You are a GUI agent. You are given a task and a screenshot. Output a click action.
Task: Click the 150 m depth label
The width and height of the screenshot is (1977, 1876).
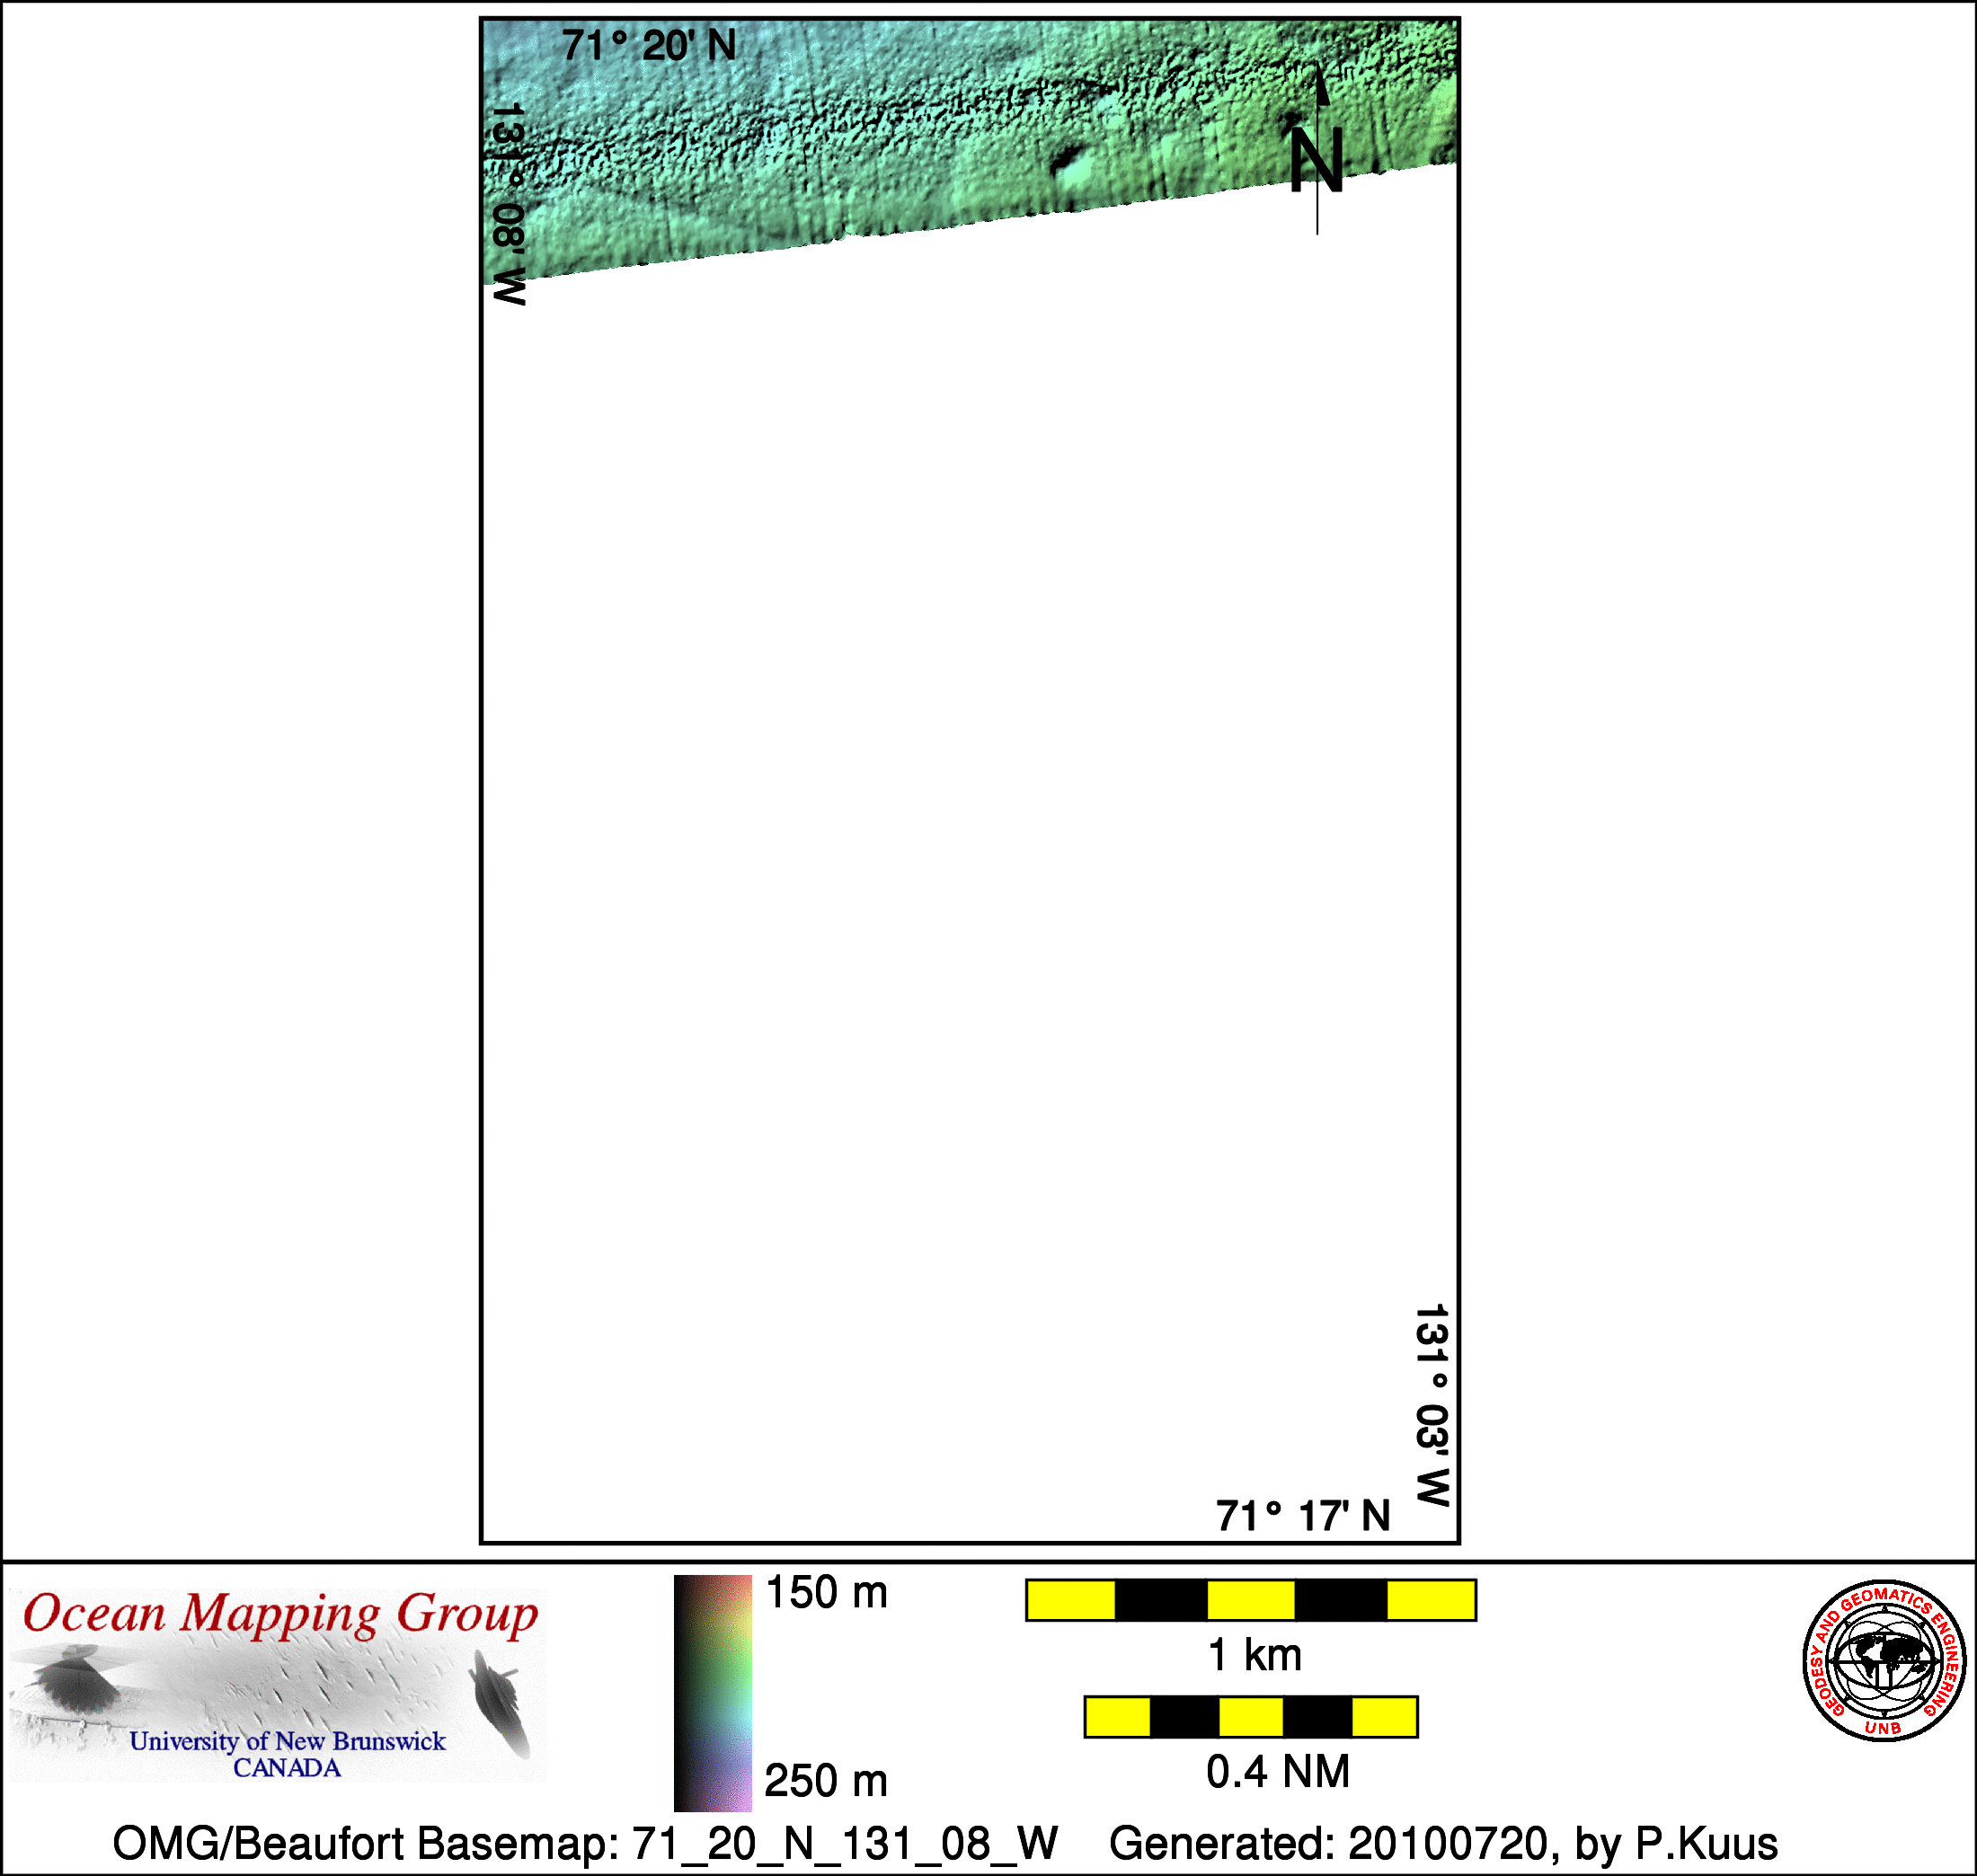pos(826,1593)
